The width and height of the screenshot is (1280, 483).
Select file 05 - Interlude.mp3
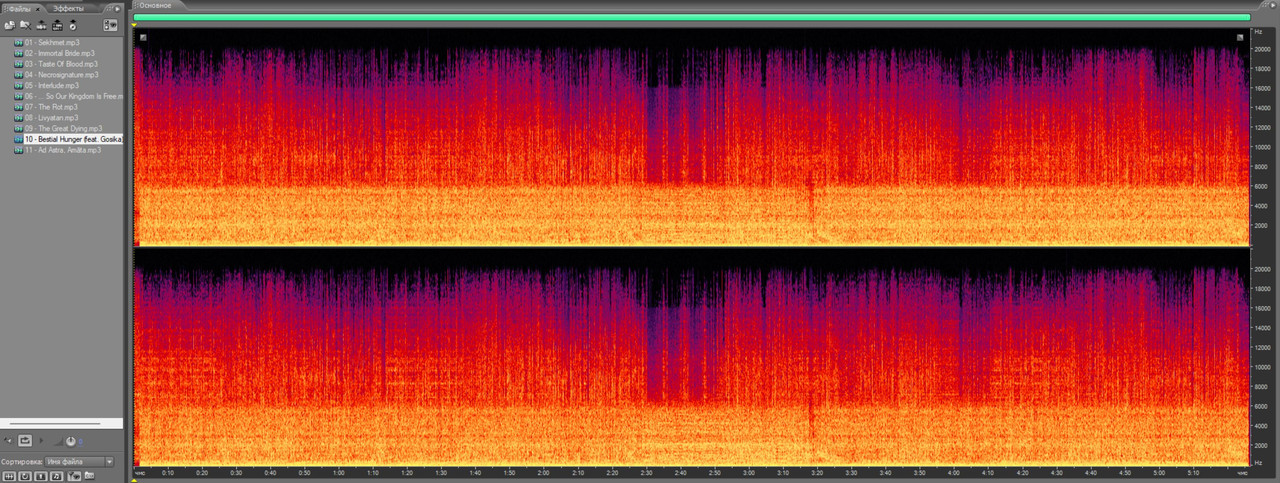click(54, 85)
